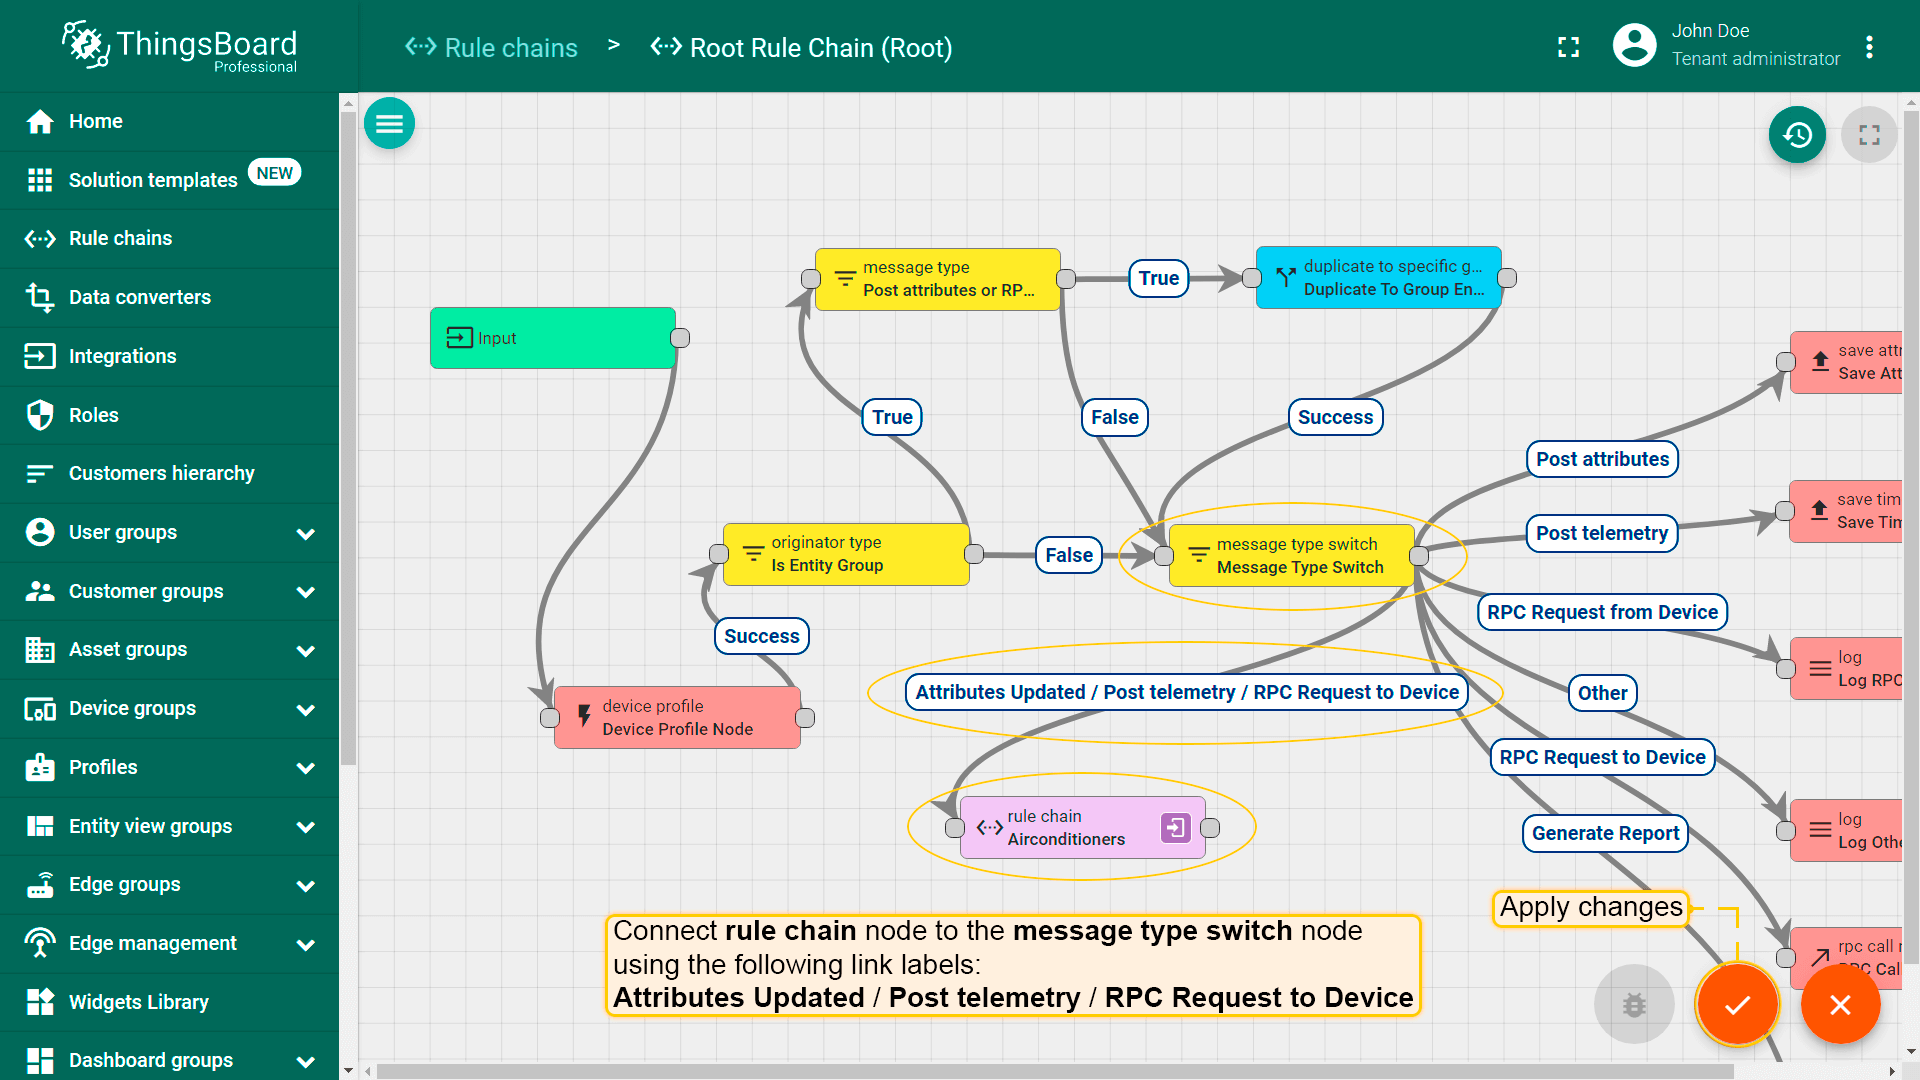
Task: Click Rule chains breadcrumb link
Action: point(491,47)
